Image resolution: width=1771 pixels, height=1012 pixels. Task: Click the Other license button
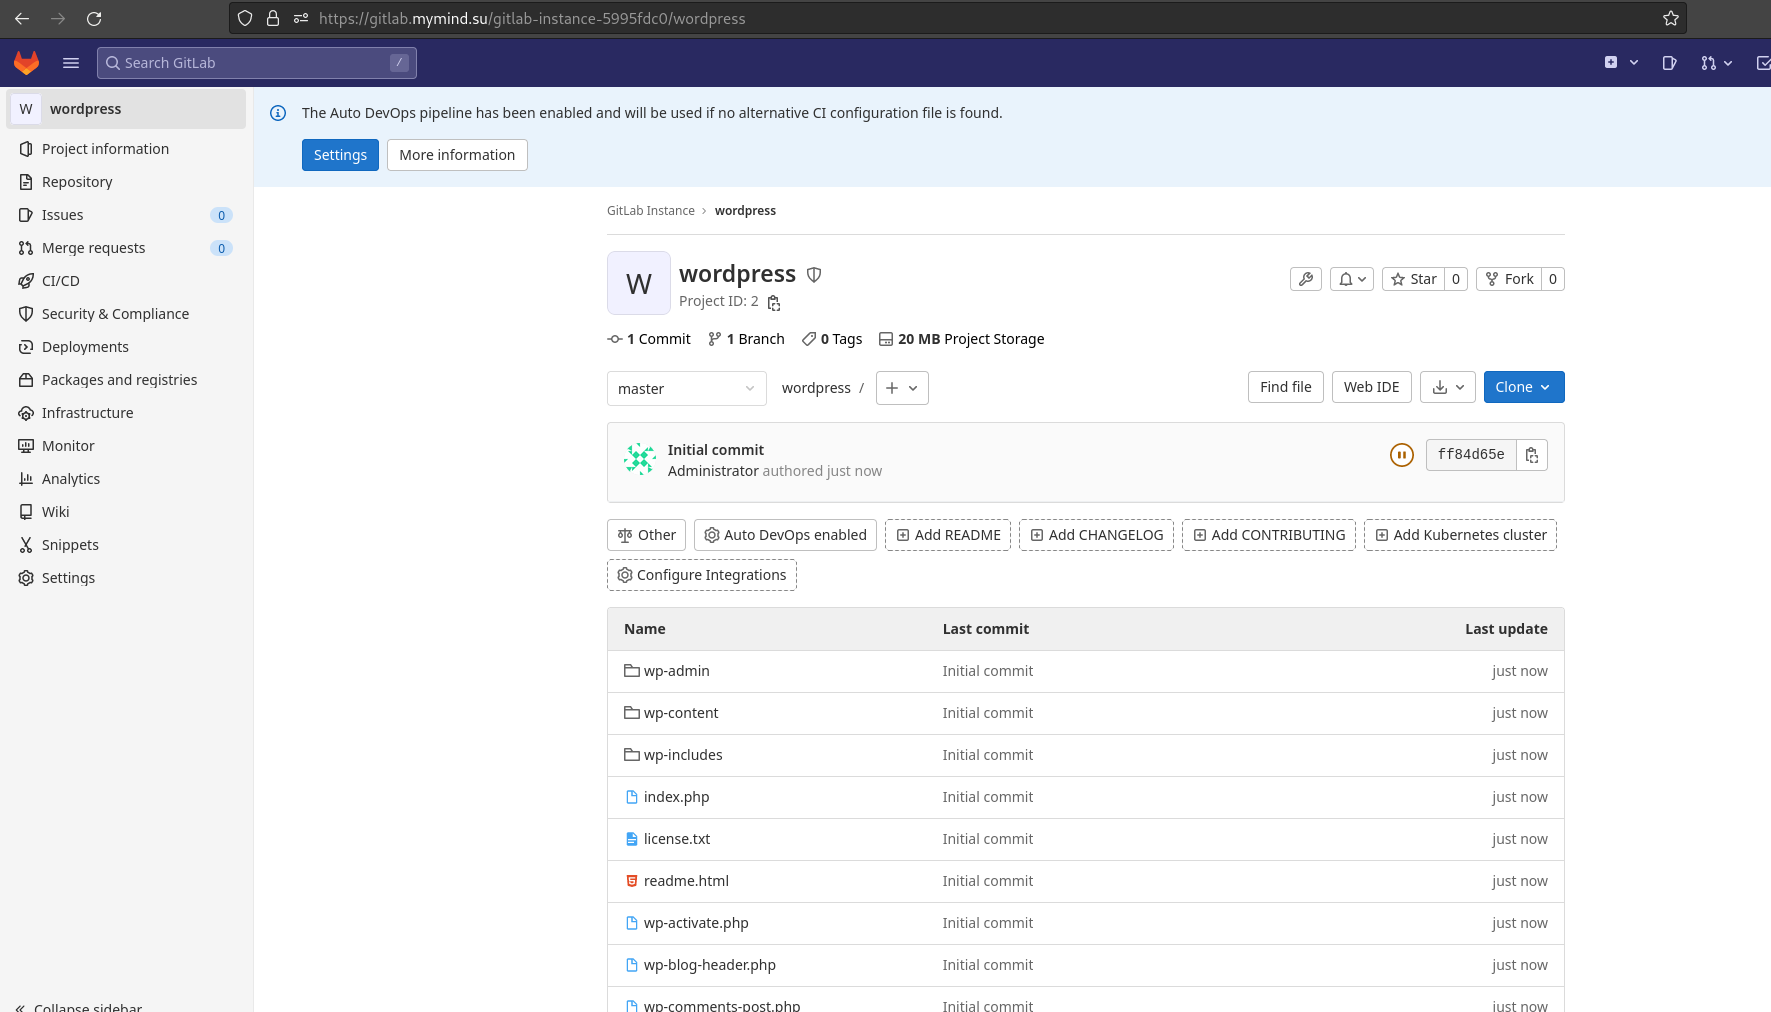coord(646,535)
